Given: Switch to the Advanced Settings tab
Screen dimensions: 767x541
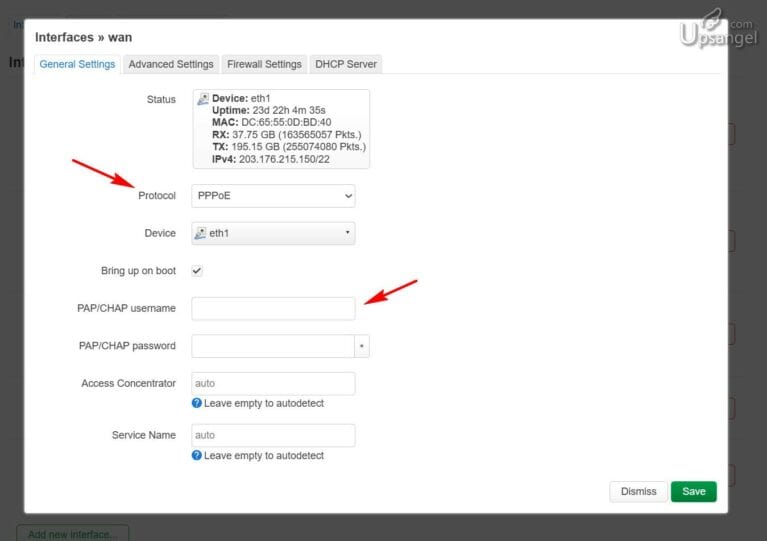Looking at the screenshot, I should tap(171, 64).
